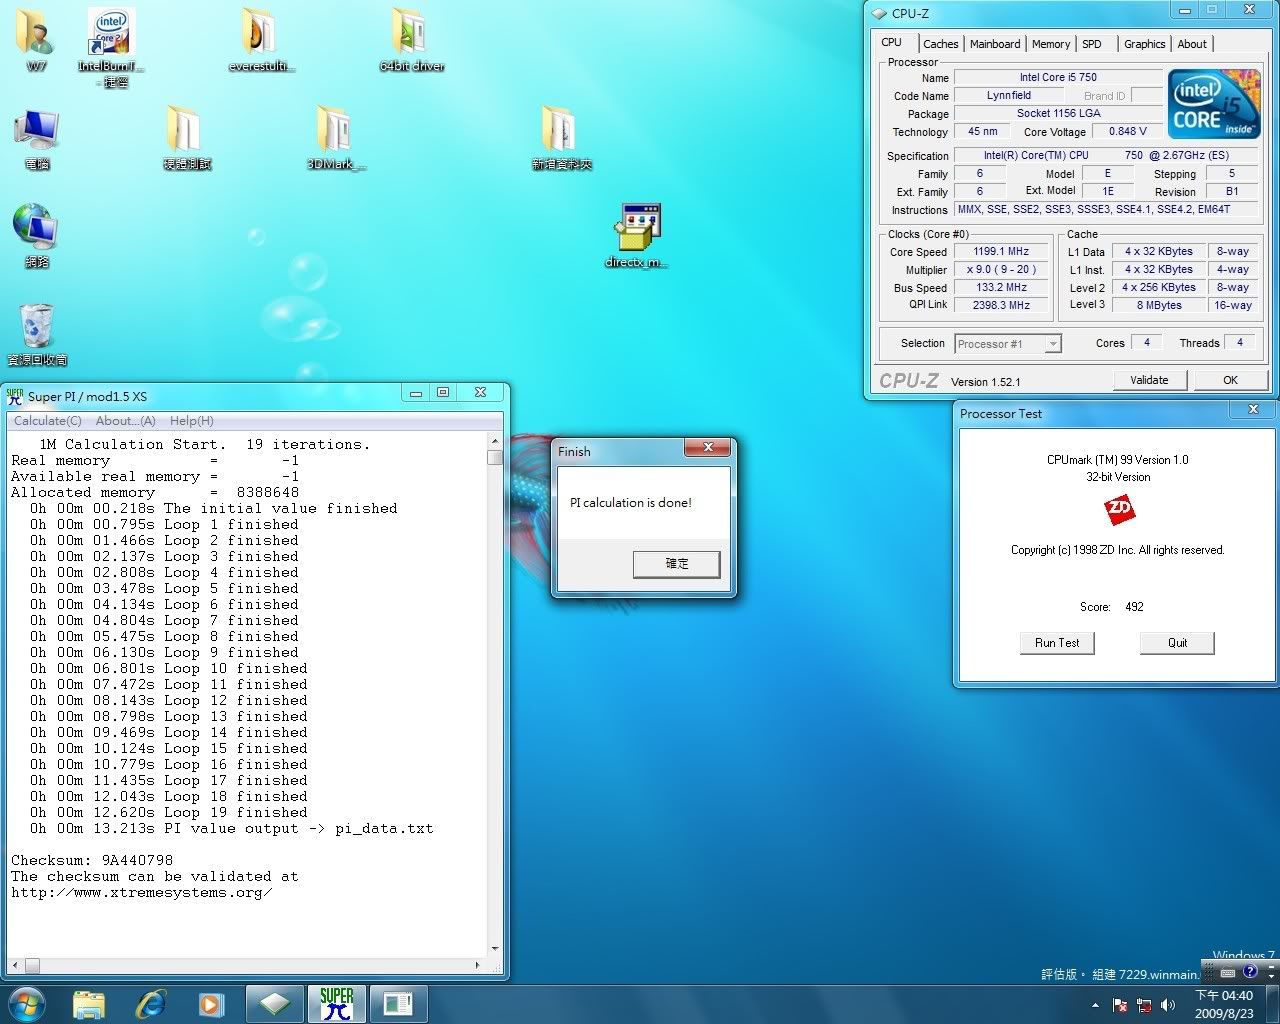Viewport: 1280px width, 1024px height.
Task: Switch to the Memory tab
Action: (x=1051, y=44)
